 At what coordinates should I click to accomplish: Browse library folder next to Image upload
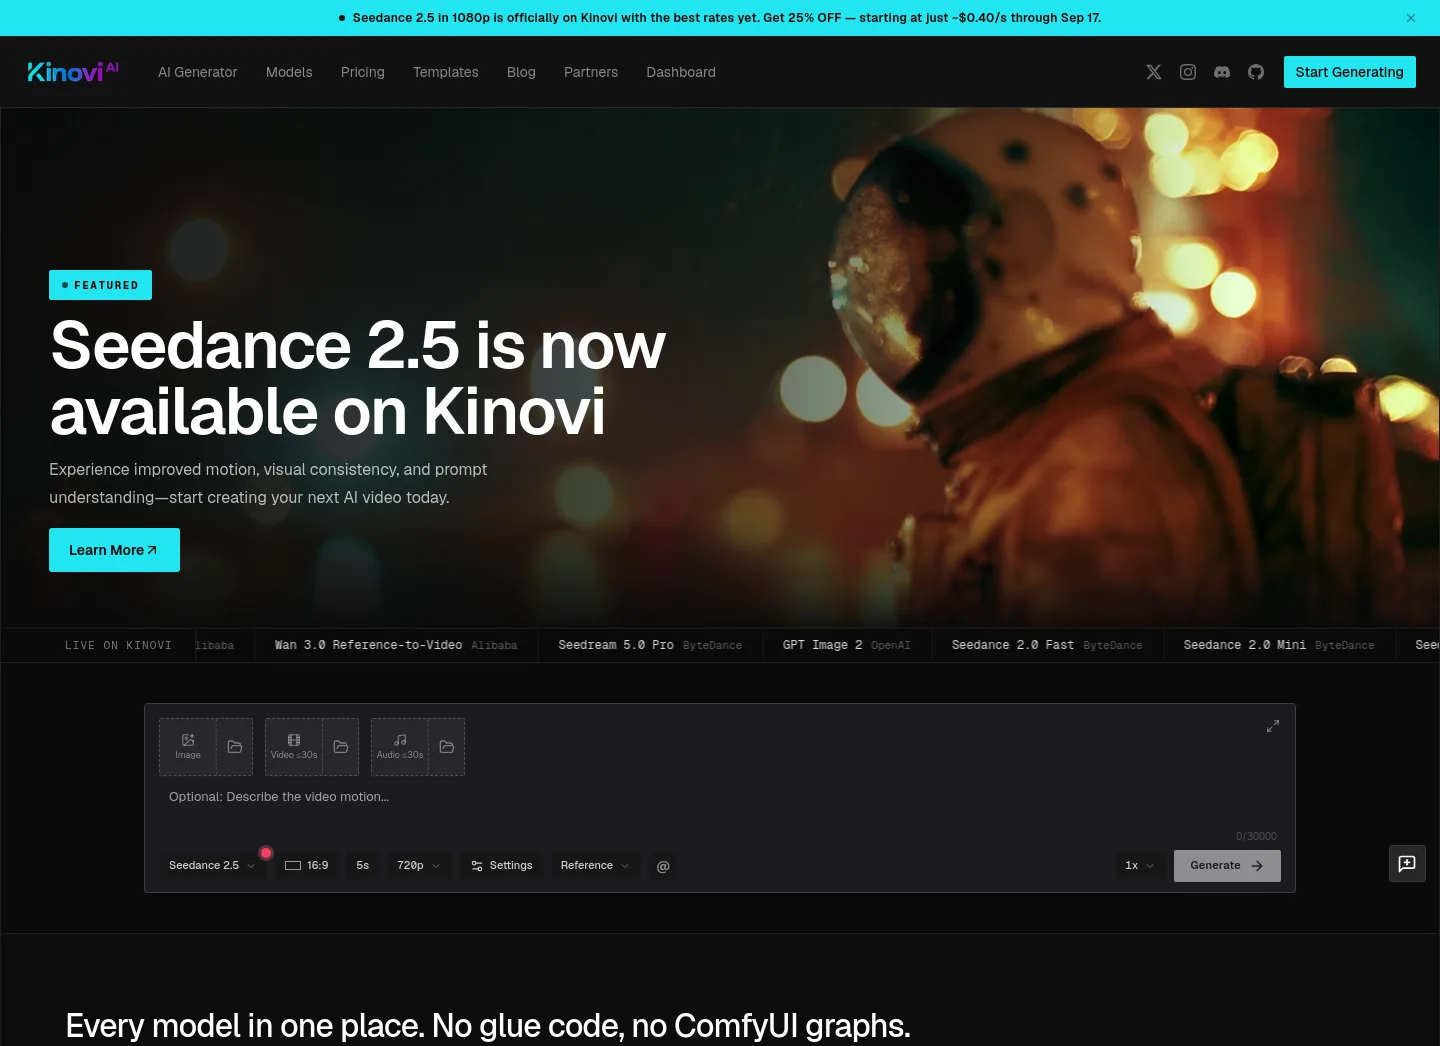pos(235,747)
